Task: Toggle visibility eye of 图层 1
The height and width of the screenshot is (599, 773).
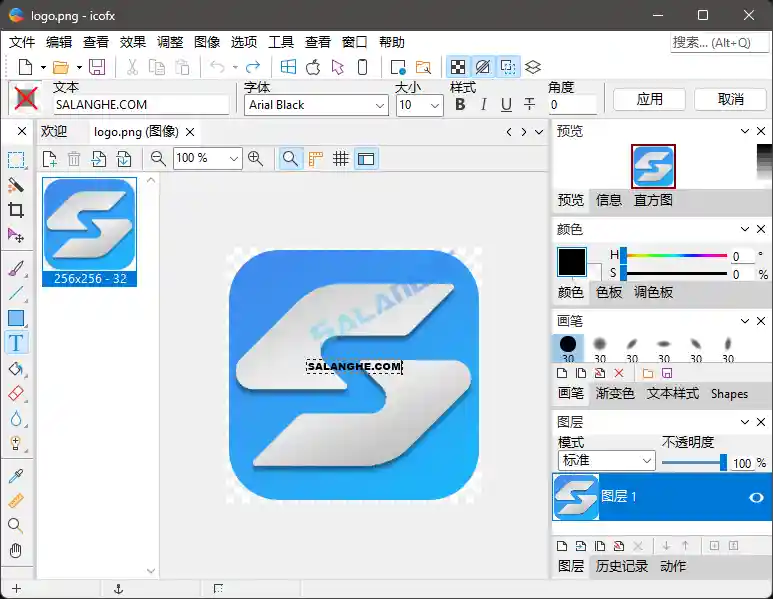Action: [756, 497]
